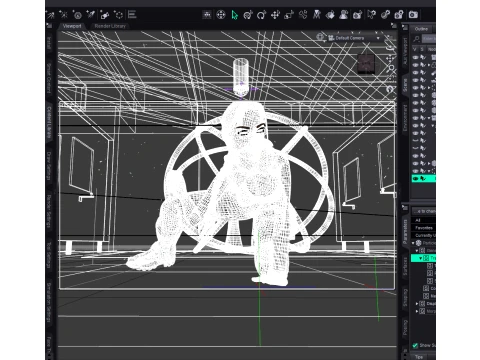Select the Currently Used filter

click(x=423, y=236)
